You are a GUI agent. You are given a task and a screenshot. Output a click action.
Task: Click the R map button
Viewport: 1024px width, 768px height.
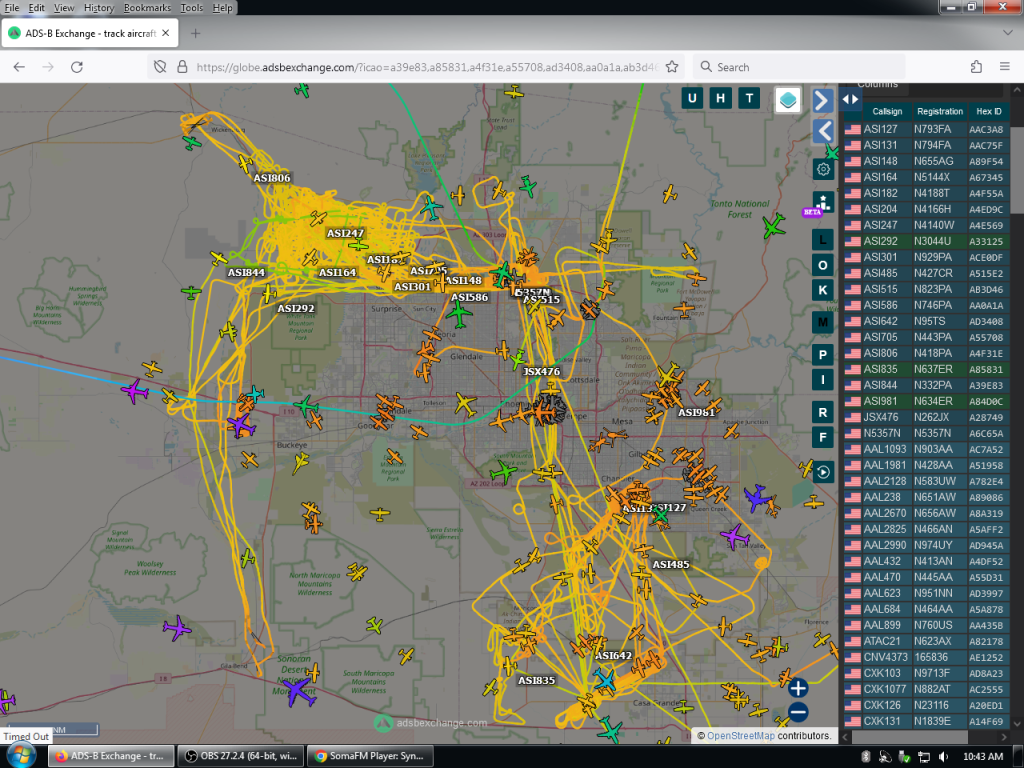[823, 412]
